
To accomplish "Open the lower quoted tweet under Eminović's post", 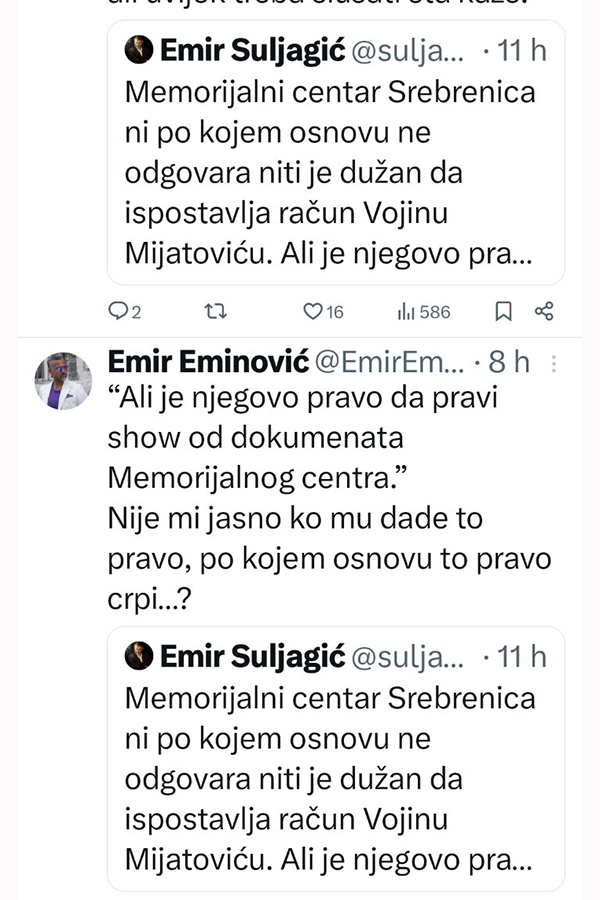I will (x=330, y=780).
